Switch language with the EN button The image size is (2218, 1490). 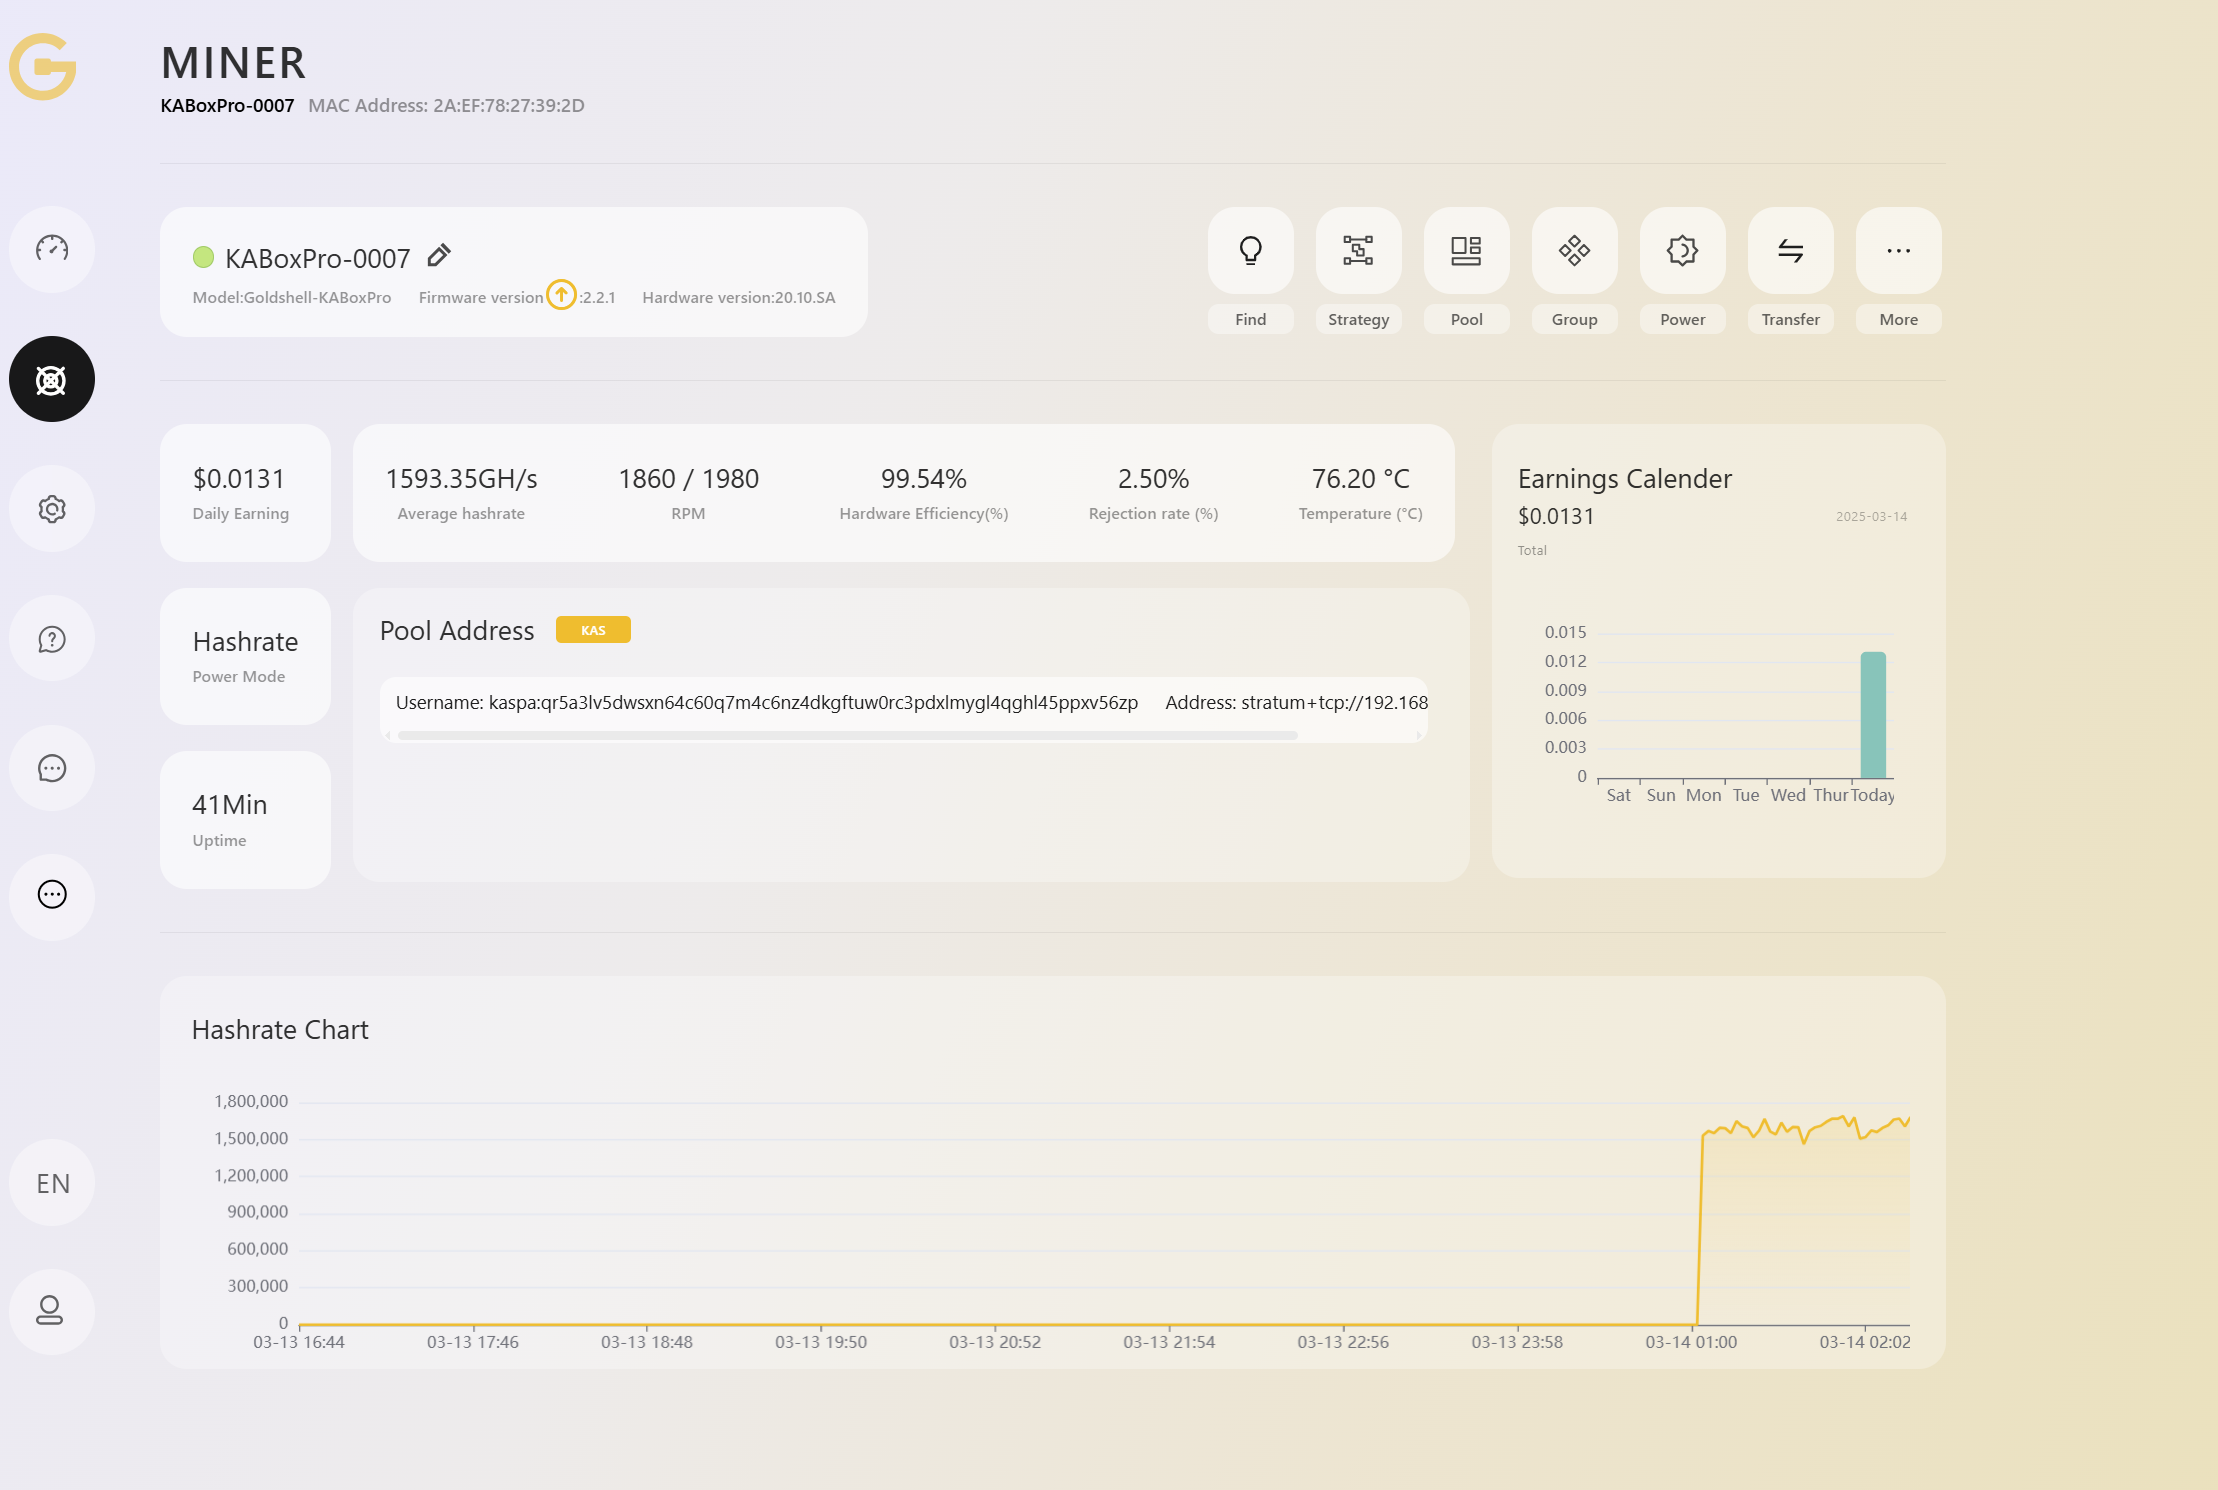point(52,1183)
